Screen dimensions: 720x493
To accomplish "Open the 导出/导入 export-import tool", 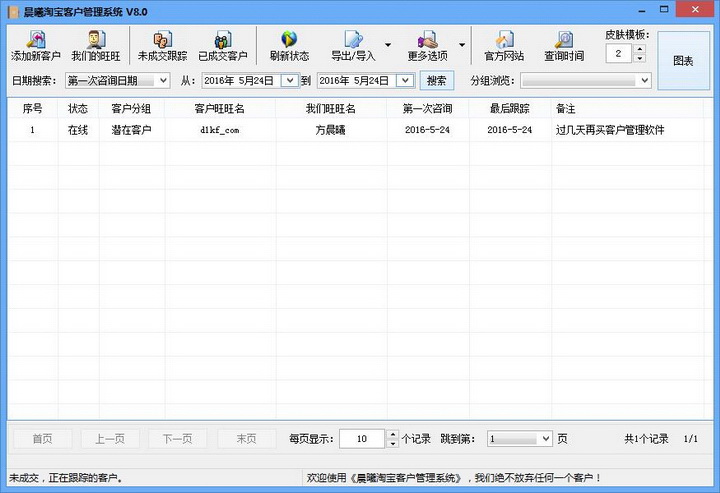I will (353, 46).
